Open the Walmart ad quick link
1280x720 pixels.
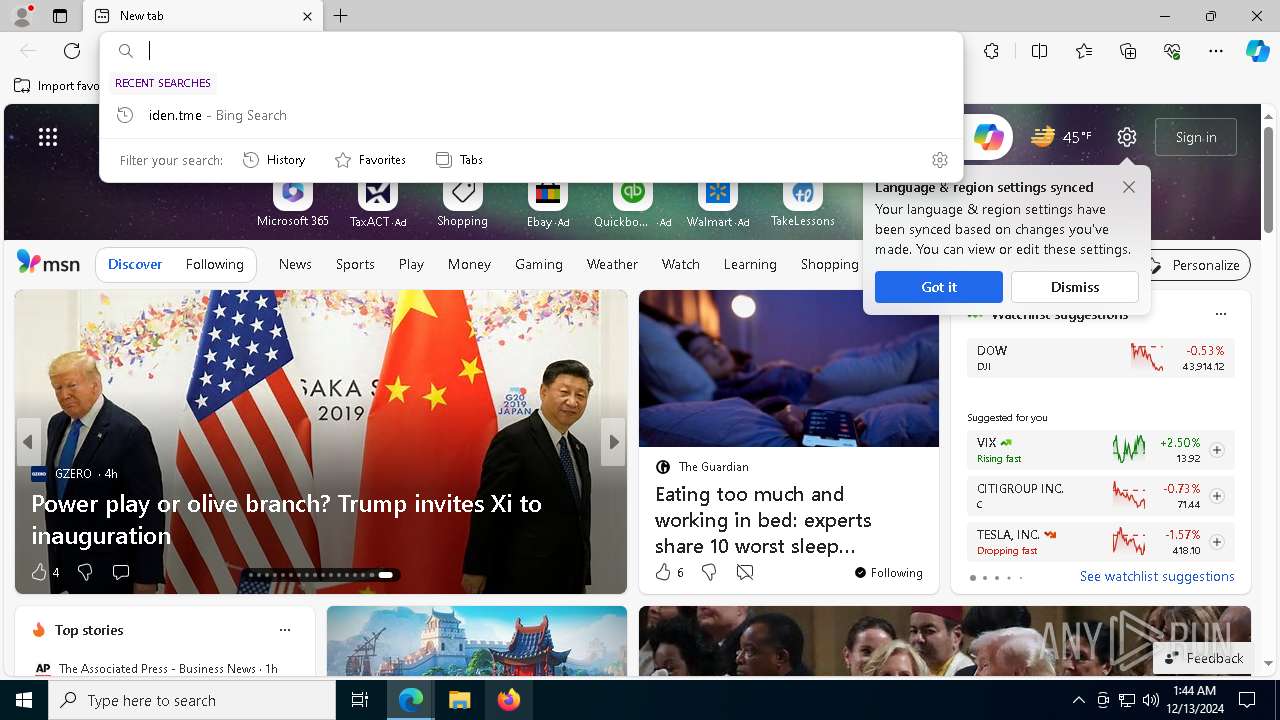(718, 204)
